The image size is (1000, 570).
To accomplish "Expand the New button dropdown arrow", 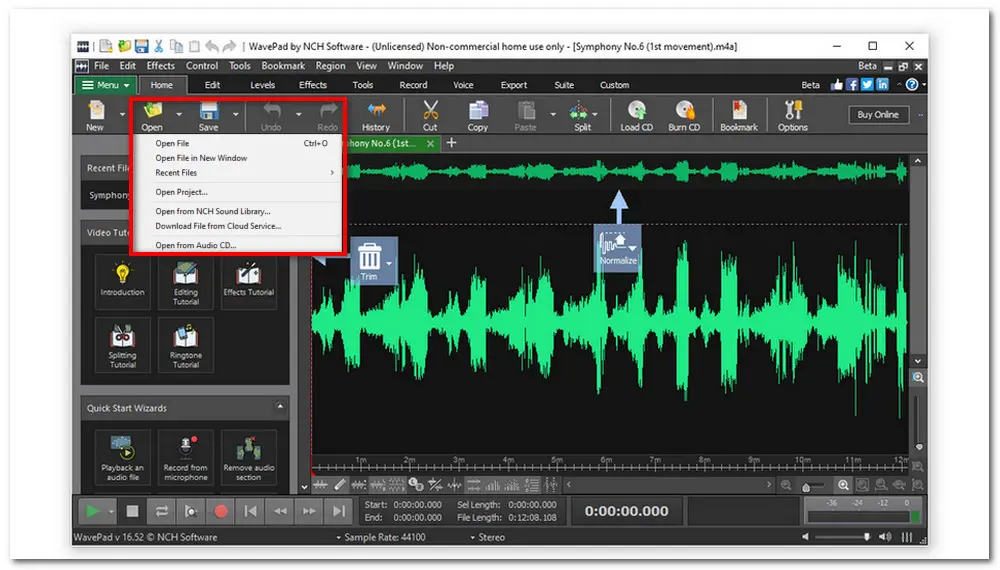I will (122, 115).
